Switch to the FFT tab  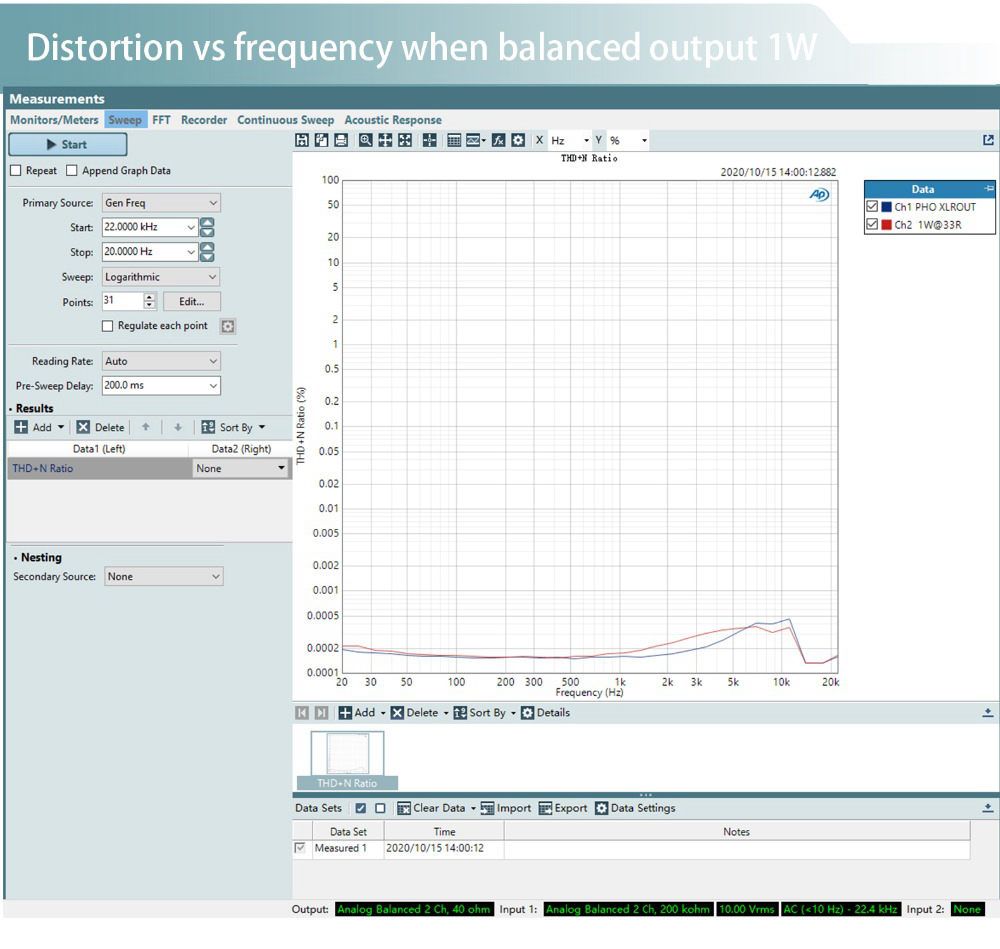(161, 120)
